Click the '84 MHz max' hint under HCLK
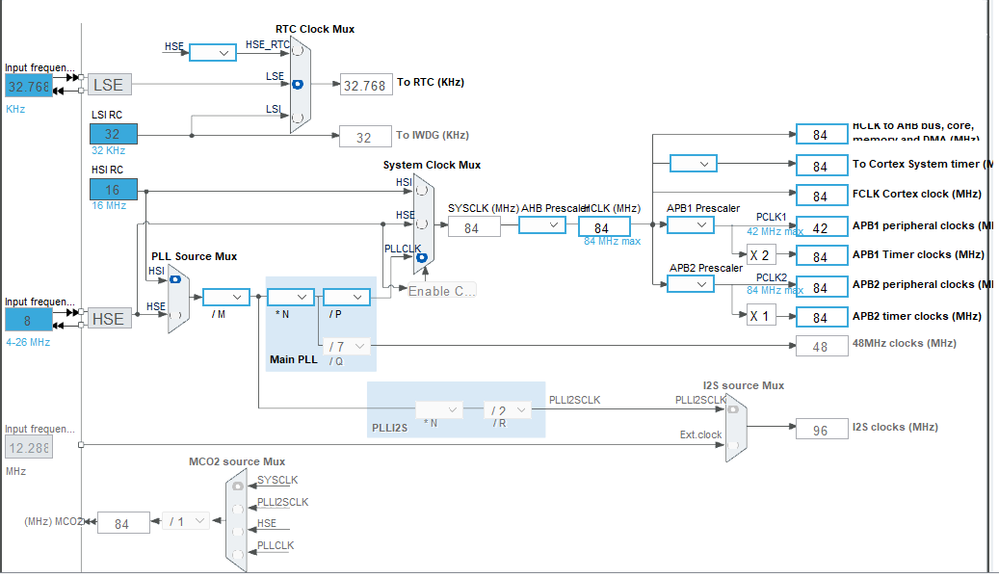This screenshot has width=999, height=578. (x=612, y=242)
